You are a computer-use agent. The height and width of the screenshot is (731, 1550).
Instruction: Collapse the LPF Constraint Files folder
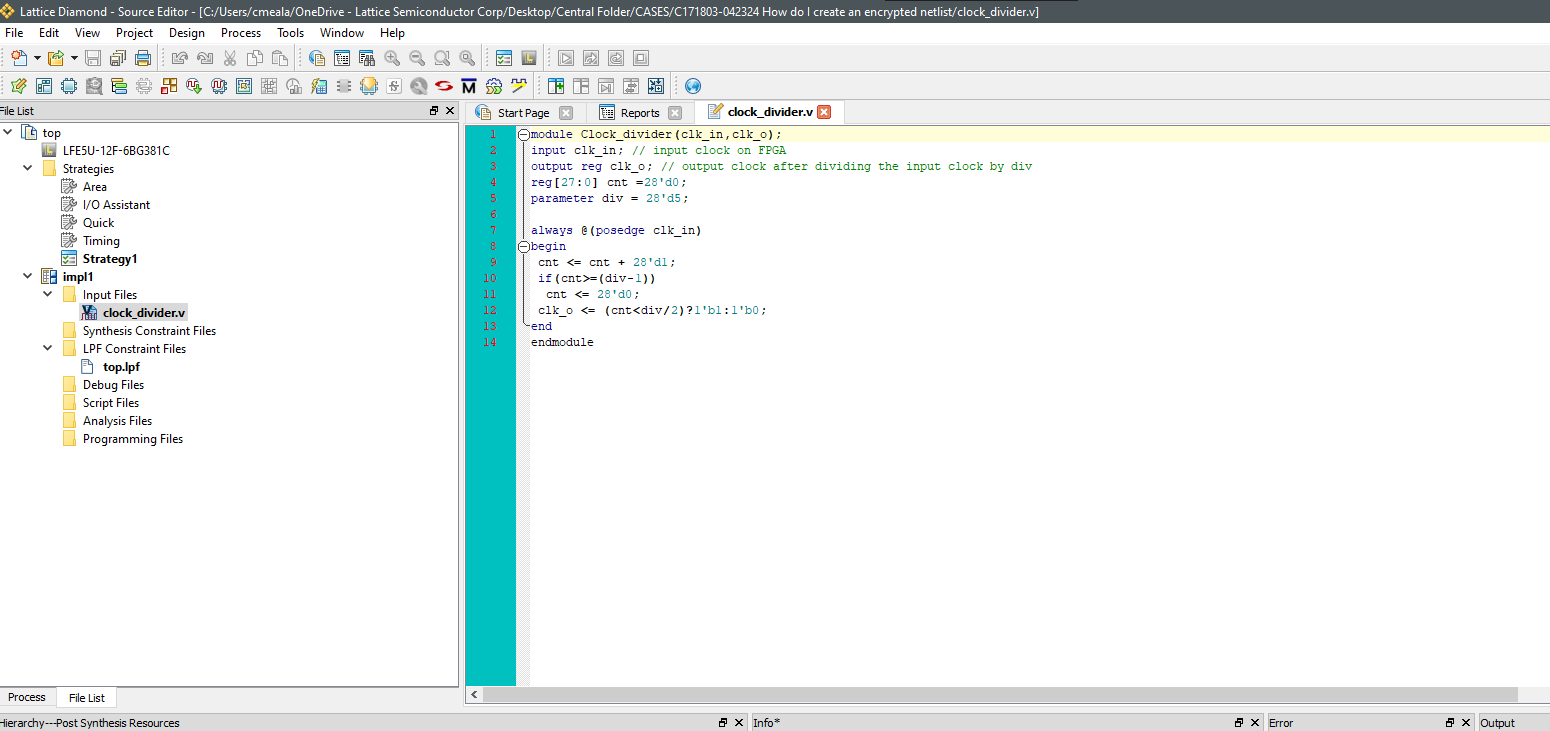tap(48, 349)
